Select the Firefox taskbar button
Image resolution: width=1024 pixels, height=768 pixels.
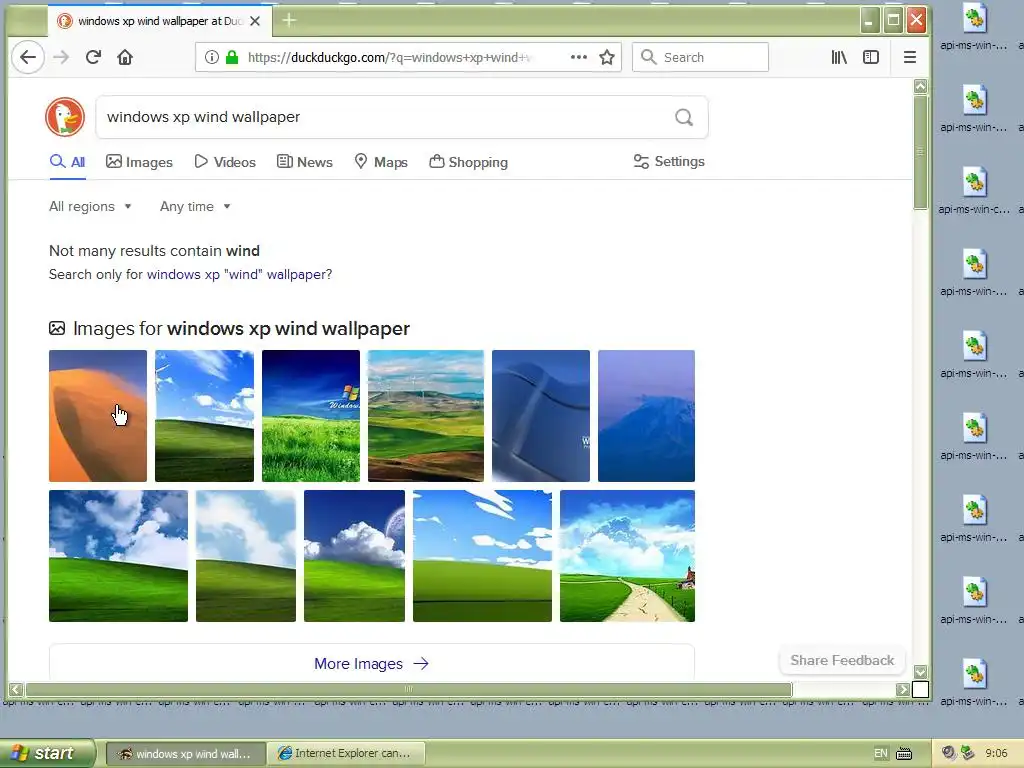click(185, 753)
